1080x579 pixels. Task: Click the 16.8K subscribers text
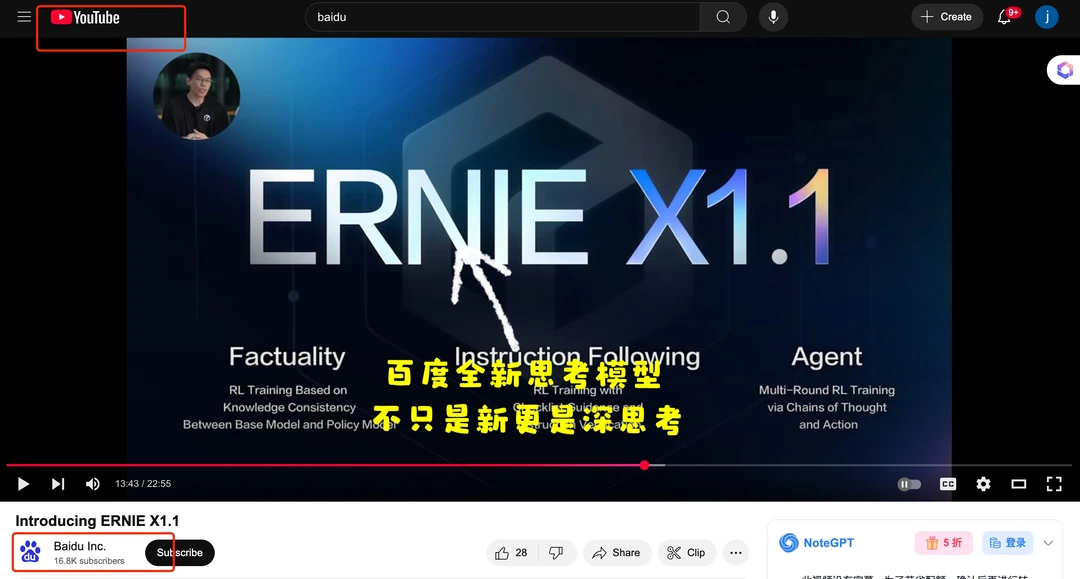tap(89, 561)
